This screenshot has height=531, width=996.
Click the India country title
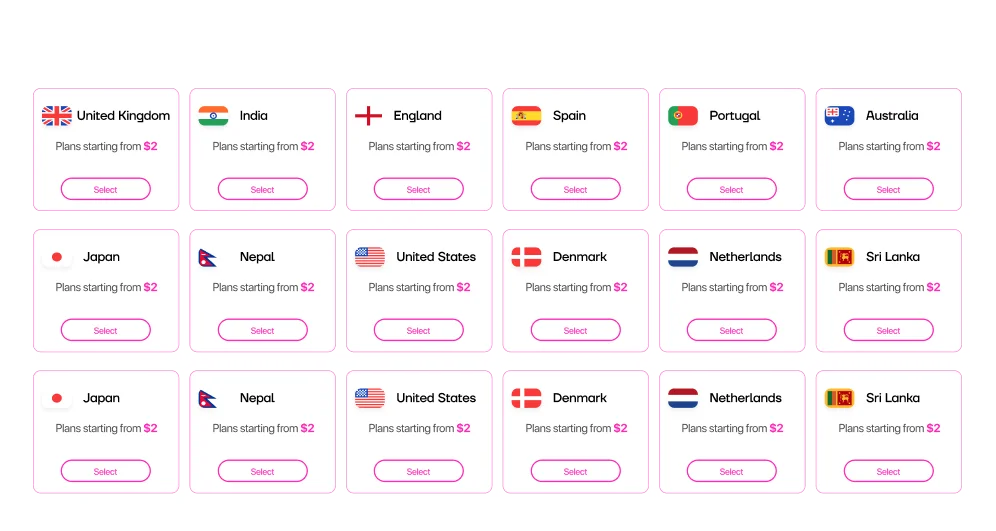(x=253, y=116)
